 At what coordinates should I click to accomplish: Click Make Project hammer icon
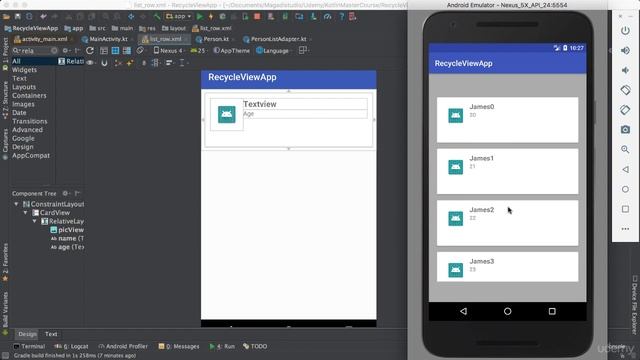[157, 17]
